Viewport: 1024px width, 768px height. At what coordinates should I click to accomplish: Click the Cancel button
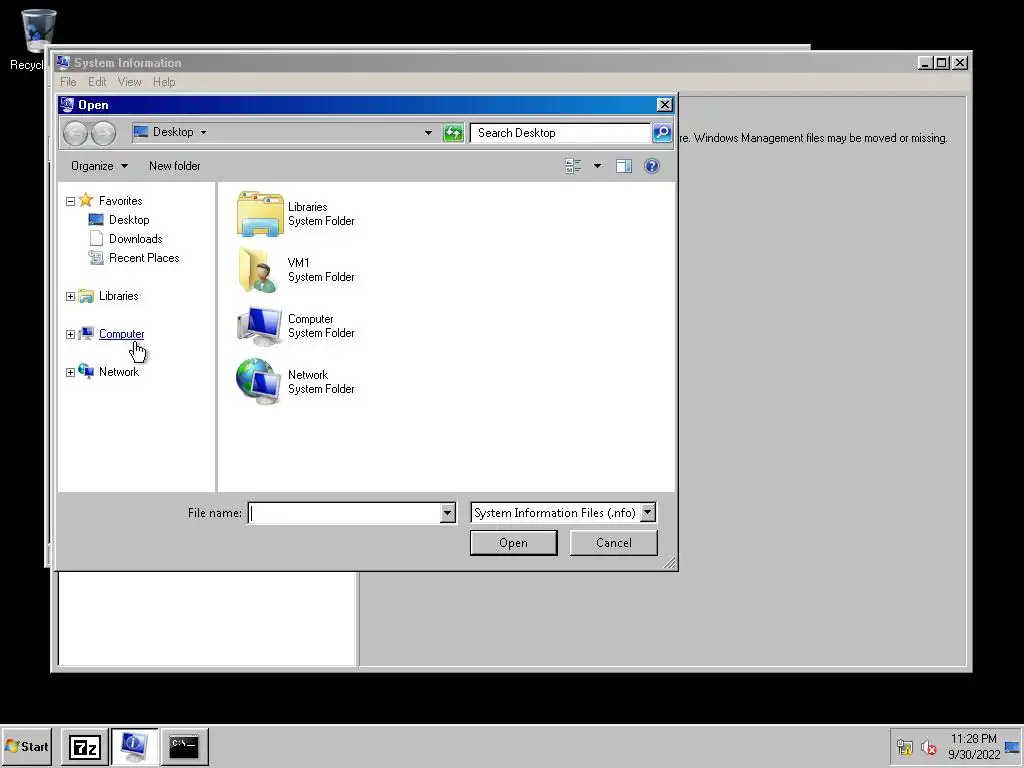[613, 543]
